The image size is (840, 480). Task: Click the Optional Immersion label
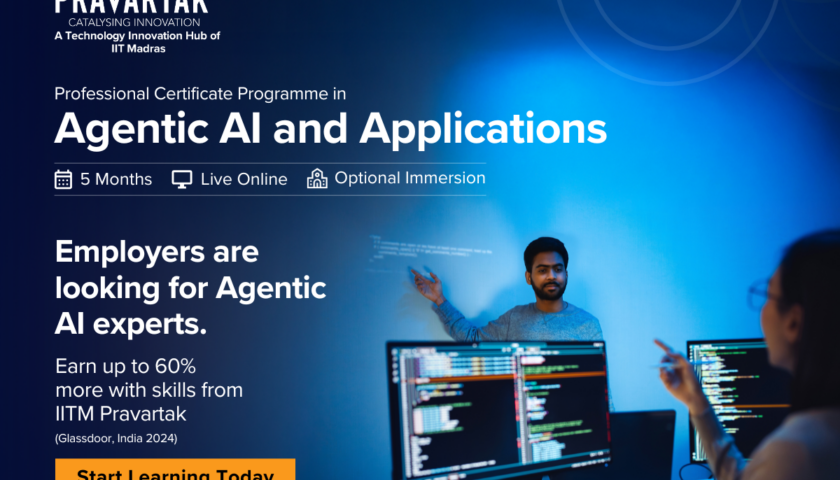(x=410, y=178)
